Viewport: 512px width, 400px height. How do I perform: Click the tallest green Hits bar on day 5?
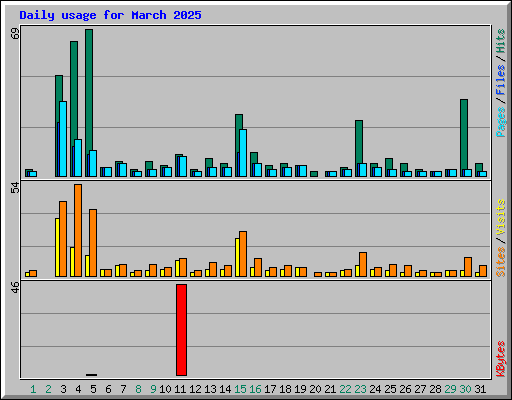click(x=89, y=103)
